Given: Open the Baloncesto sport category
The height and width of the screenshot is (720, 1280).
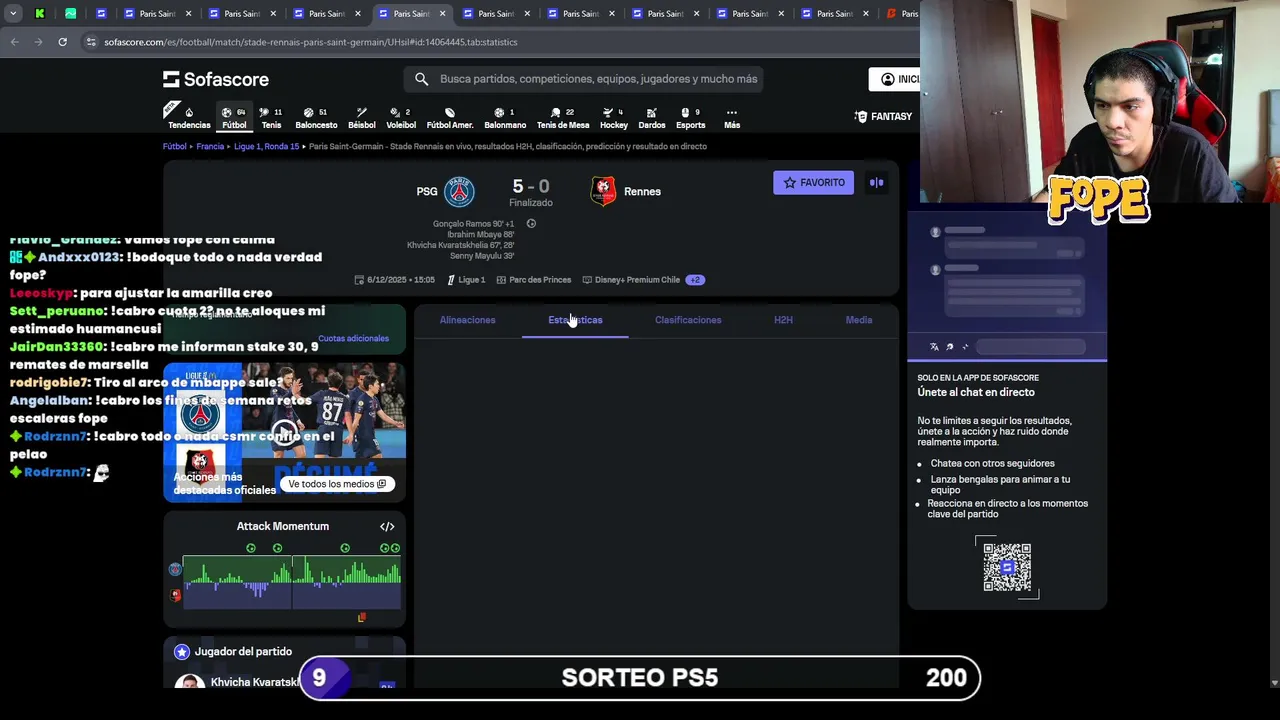Looking at the screenshot, I should (x=316, y=117).
